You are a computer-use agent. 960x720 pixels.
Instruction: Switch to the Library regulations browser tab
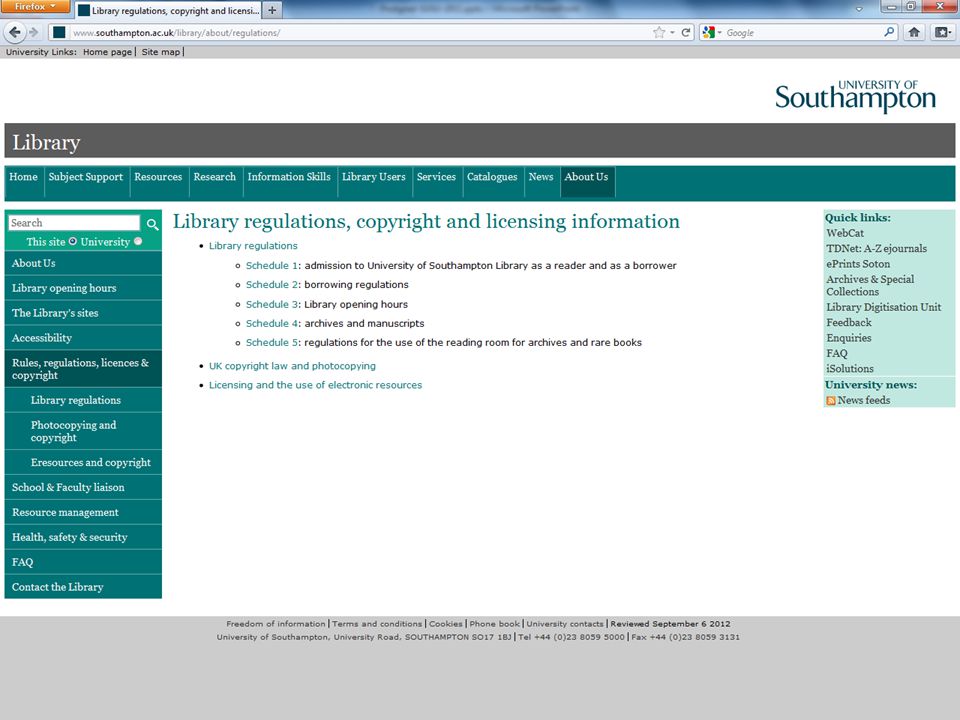pyautogui.click(x=168, y=10)
